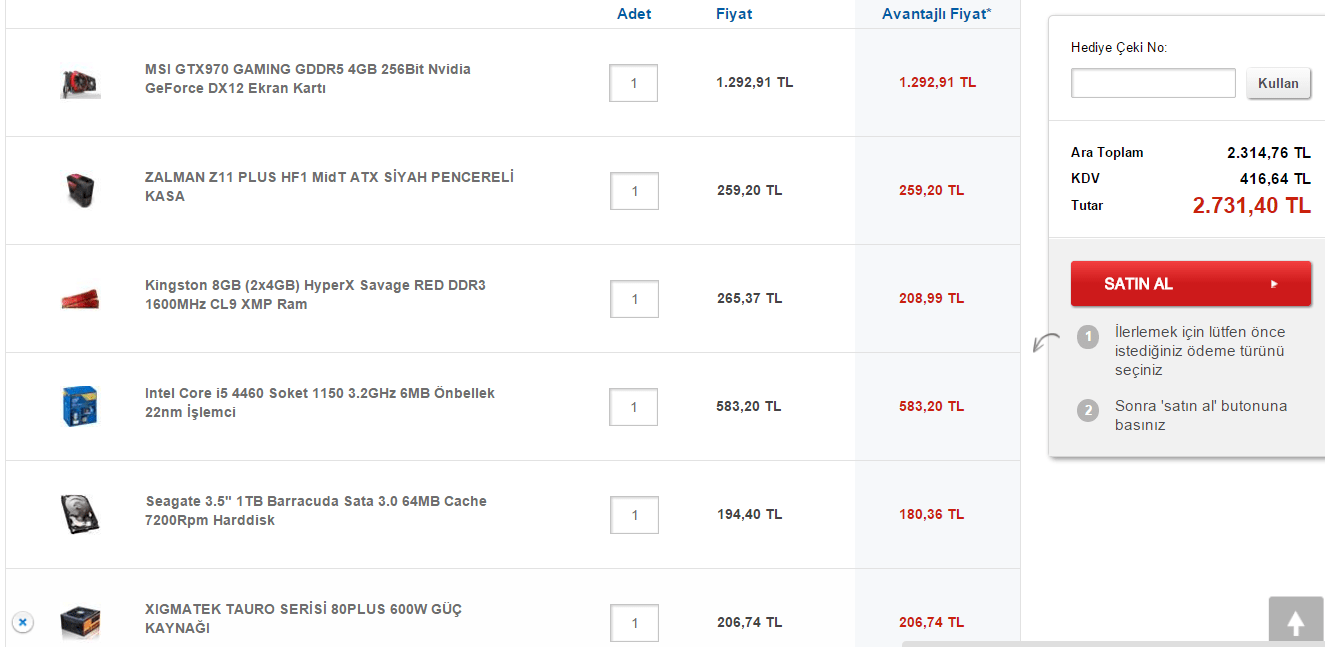Screen dimensions: 1325x647
Task: Remove the Xigmatek item with X icon
Action: [x=23, y=622]
